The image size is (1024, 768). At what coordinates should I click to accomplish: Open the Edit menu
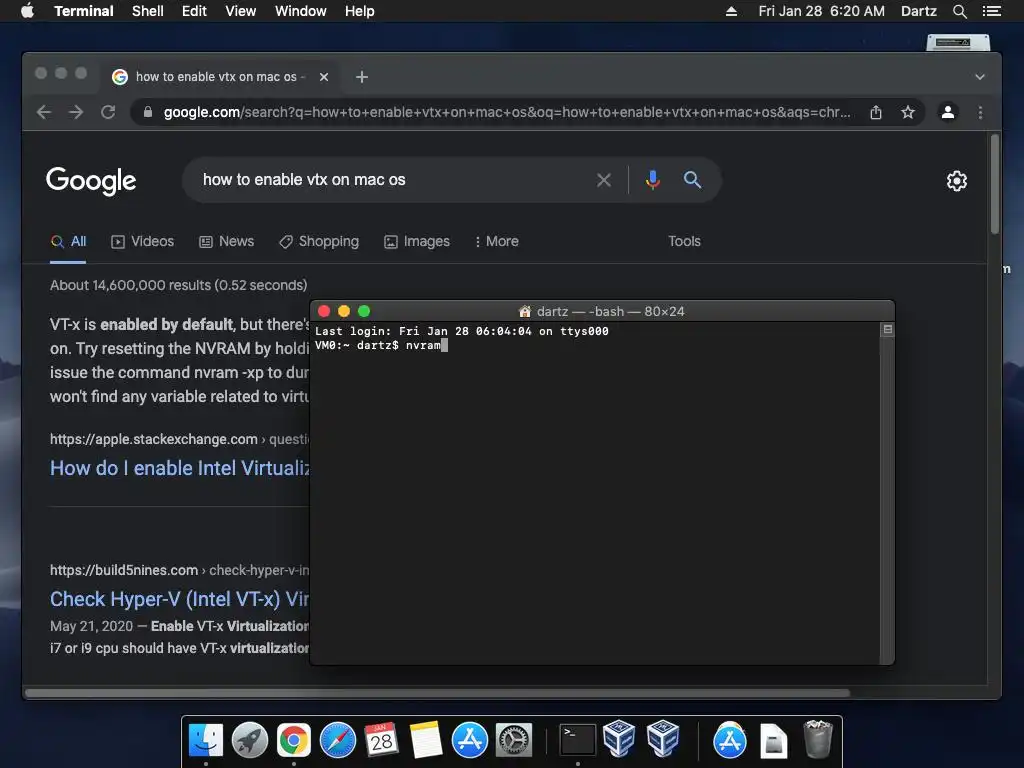coord(194,11)
